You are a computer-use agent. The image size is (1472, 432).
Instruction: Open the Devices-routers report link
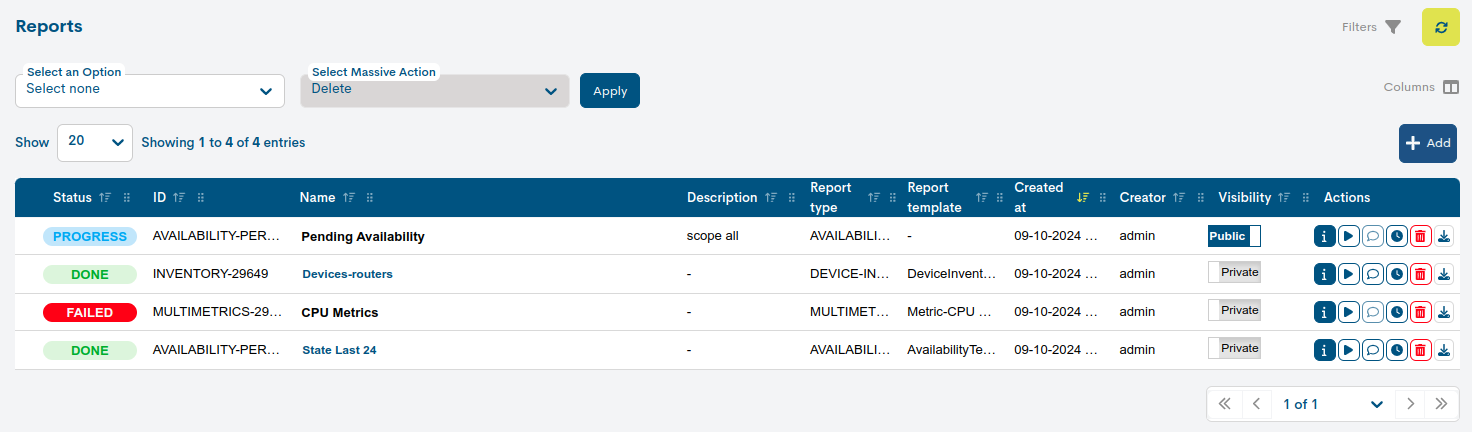click(347, 274)
